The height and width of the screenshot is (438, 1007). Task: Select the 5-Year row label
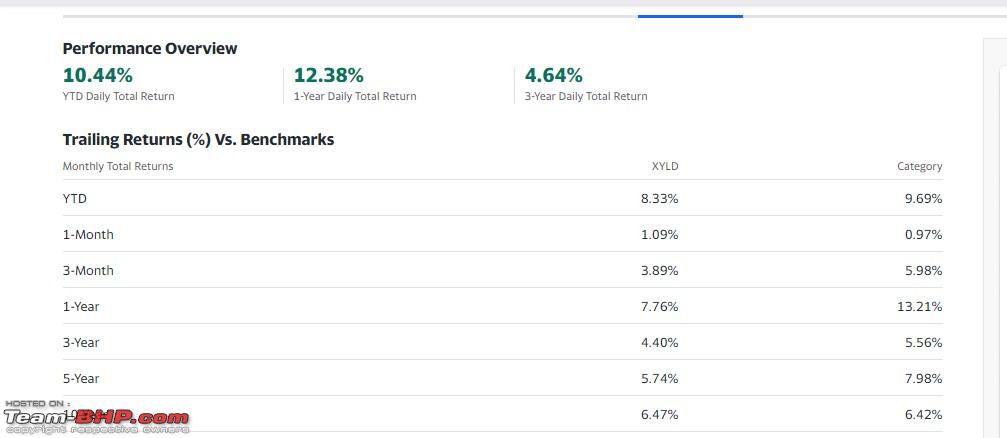tap(81, 378)
